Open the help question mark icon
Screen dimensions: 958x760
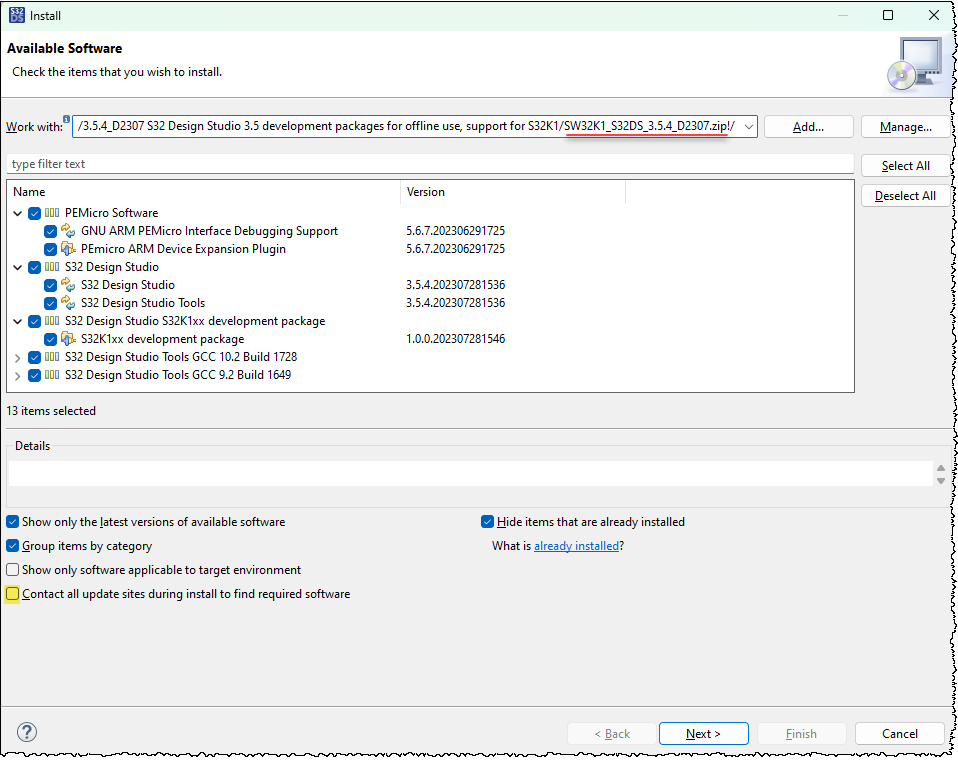(27, 732)
